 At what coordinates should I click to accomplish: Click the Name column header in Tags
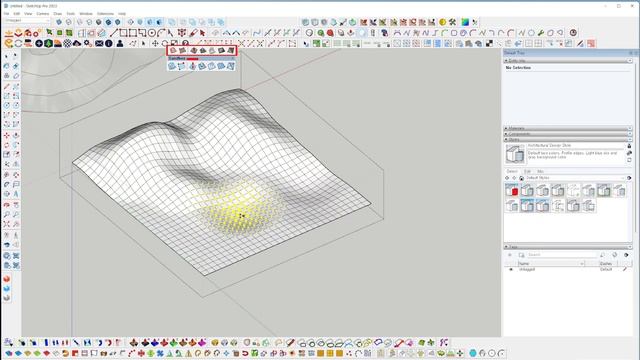[x=551, y=264]
